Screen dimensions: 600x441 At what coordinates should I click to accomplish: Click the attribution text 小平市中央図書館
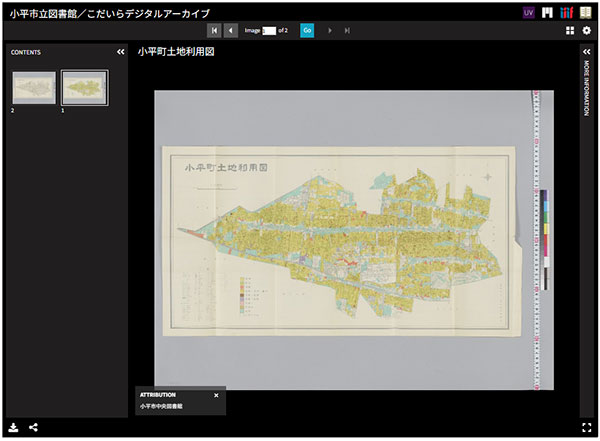[161, 407]
